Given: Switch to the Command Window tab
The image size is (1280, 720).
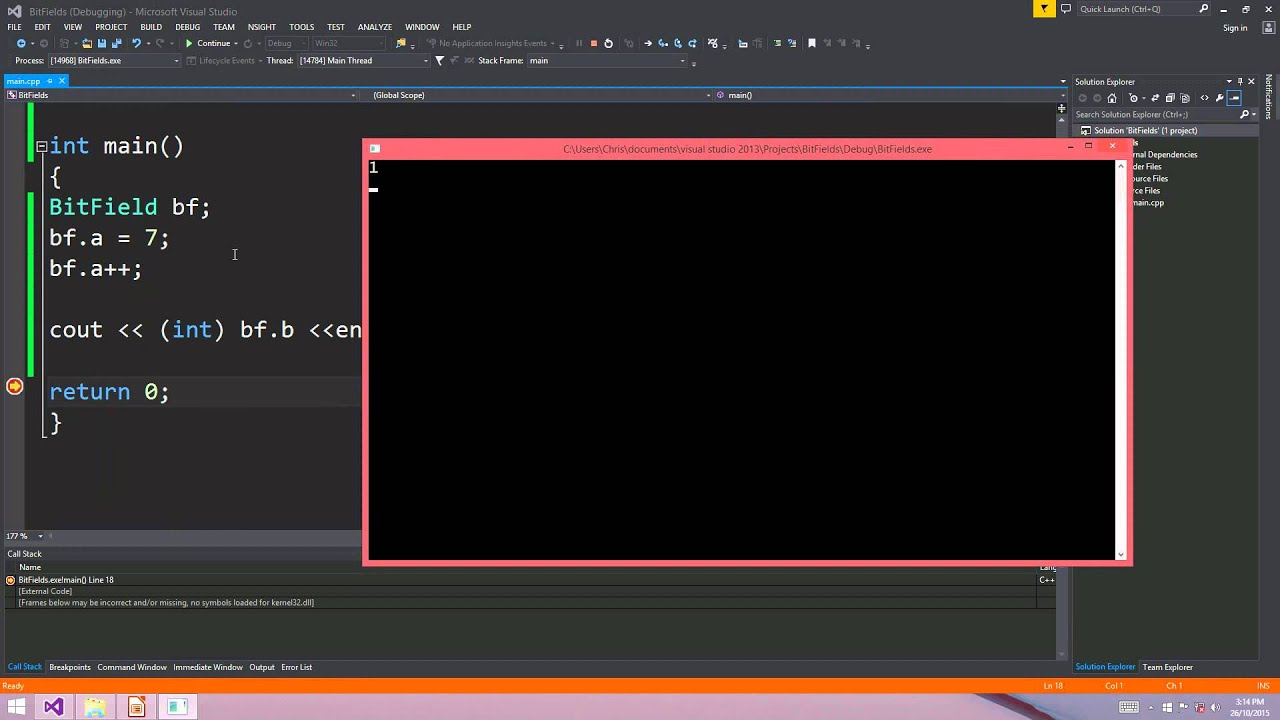Looking at the screenshot, I should pyautogui.click(x=132, y=667).
